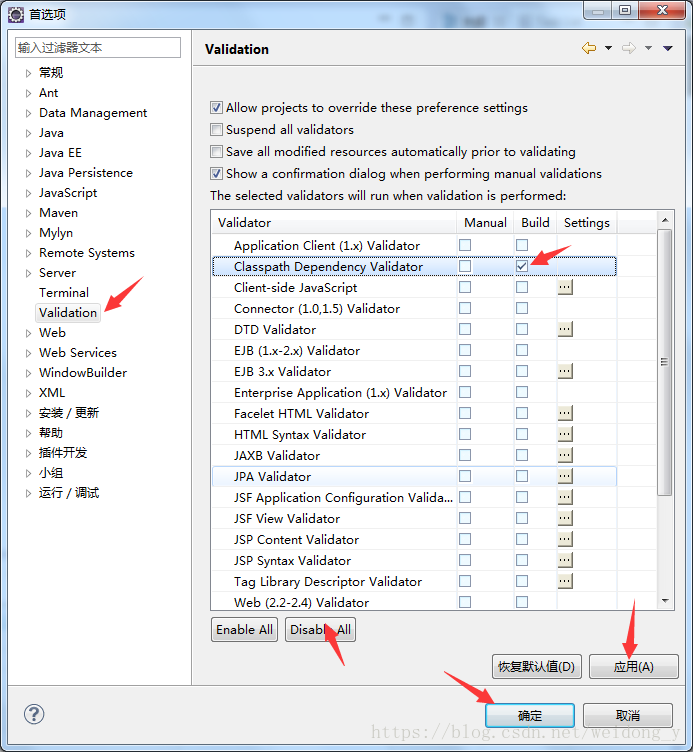Viewport: 693px width, 752px height.
Task: Check Manual for JPA Validator
Action: 465,476
